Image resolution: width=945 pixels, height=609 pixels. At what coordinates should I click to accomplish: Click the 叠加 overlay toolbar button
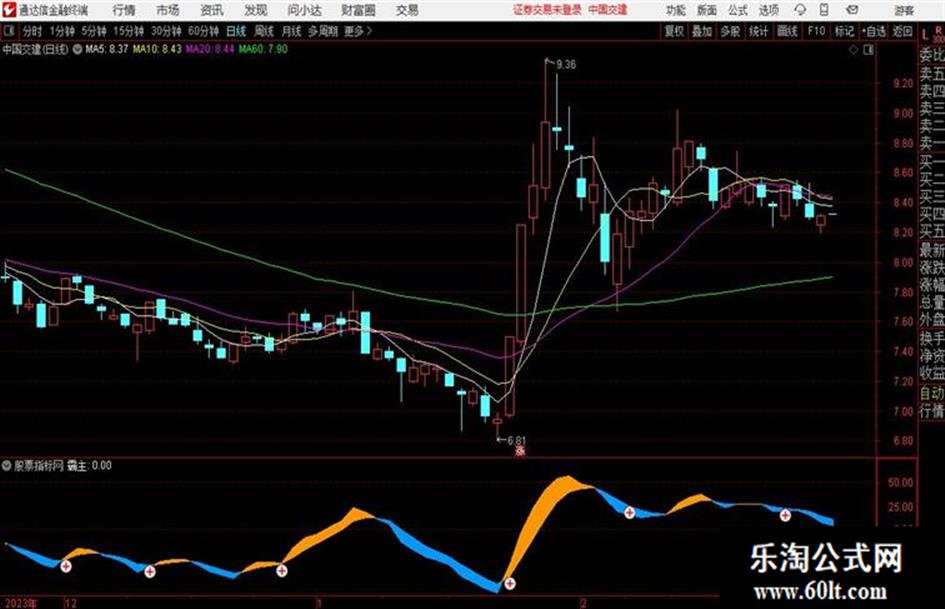point(702,31)
